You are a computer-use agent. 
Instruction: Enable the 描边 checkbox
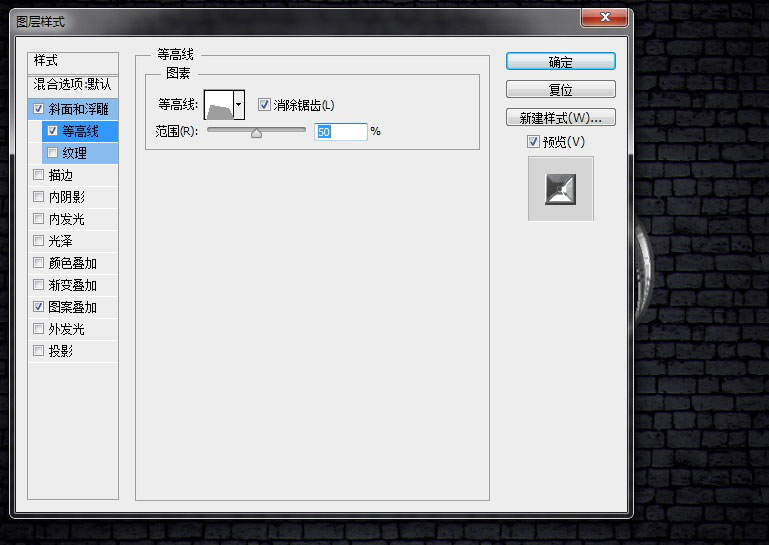pos(38,174)
